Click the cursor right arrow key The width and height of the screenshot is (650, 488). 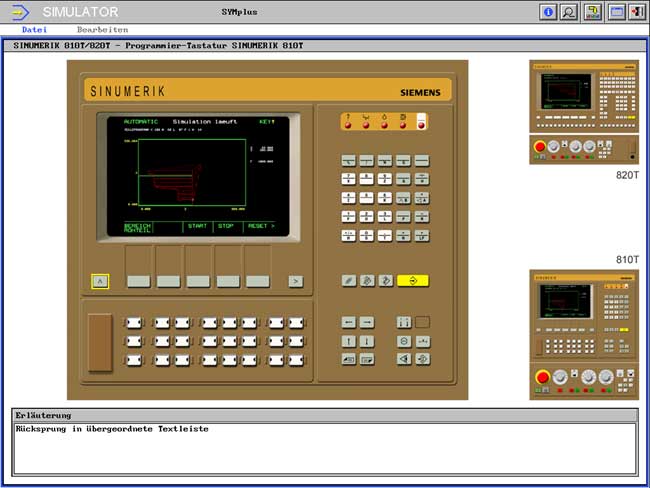(367, 322)
